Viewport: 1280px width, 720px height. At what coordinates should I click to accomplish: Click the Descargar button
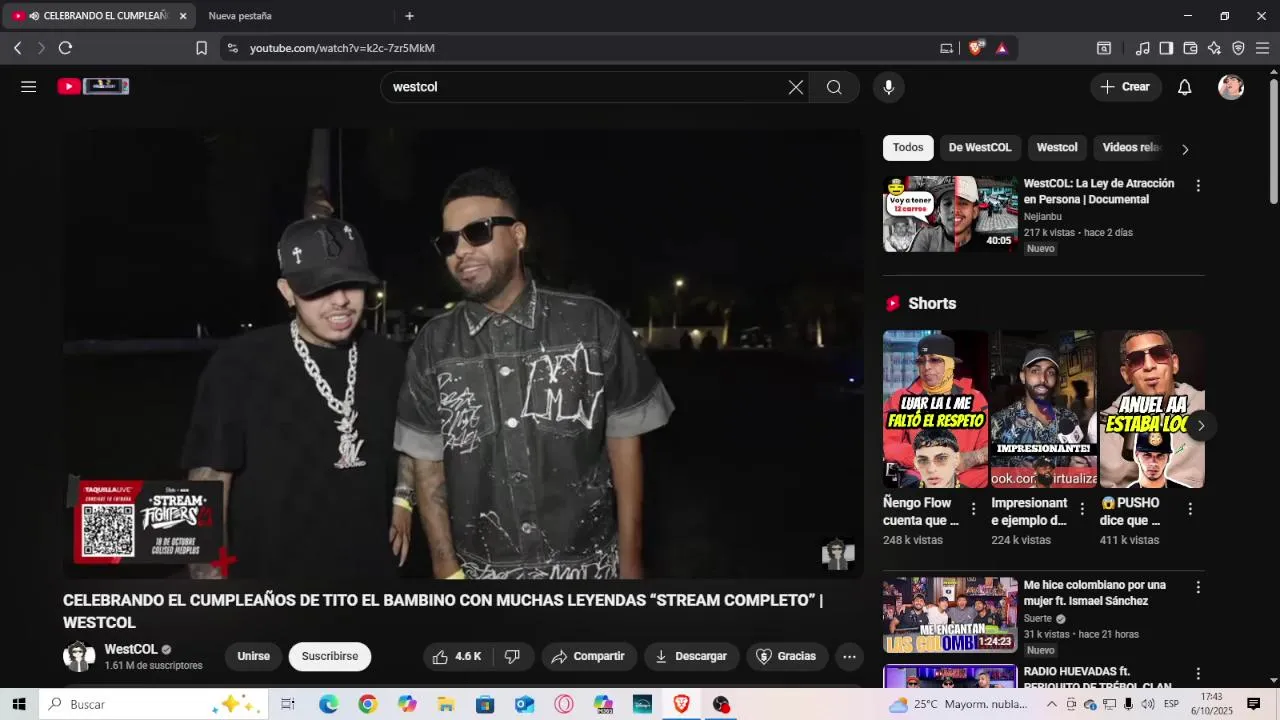[691, 657]
